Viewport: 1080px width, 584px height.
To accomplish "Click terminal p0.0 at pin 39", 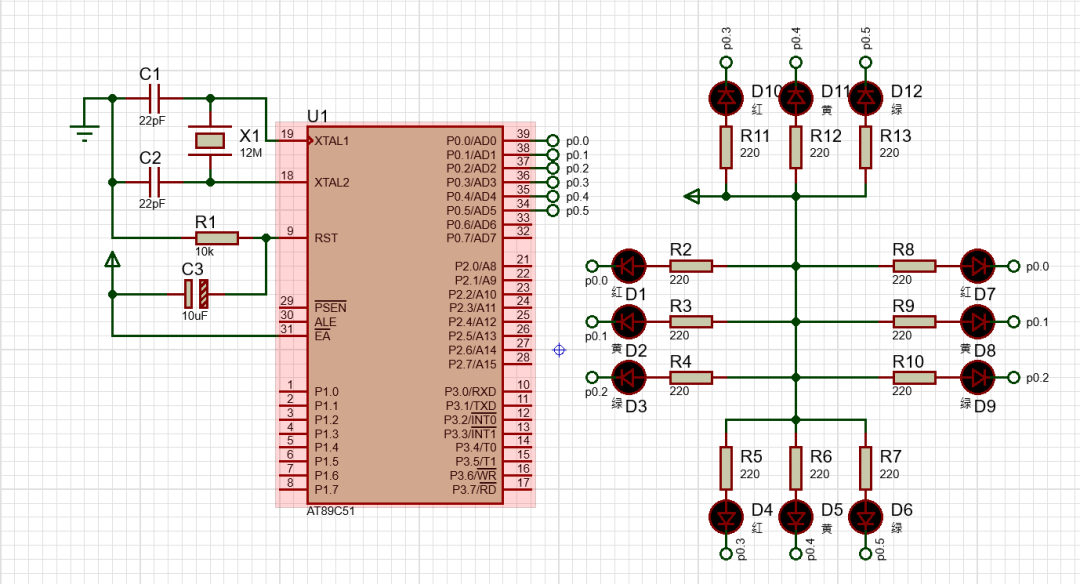I will (x=552, y=140).
